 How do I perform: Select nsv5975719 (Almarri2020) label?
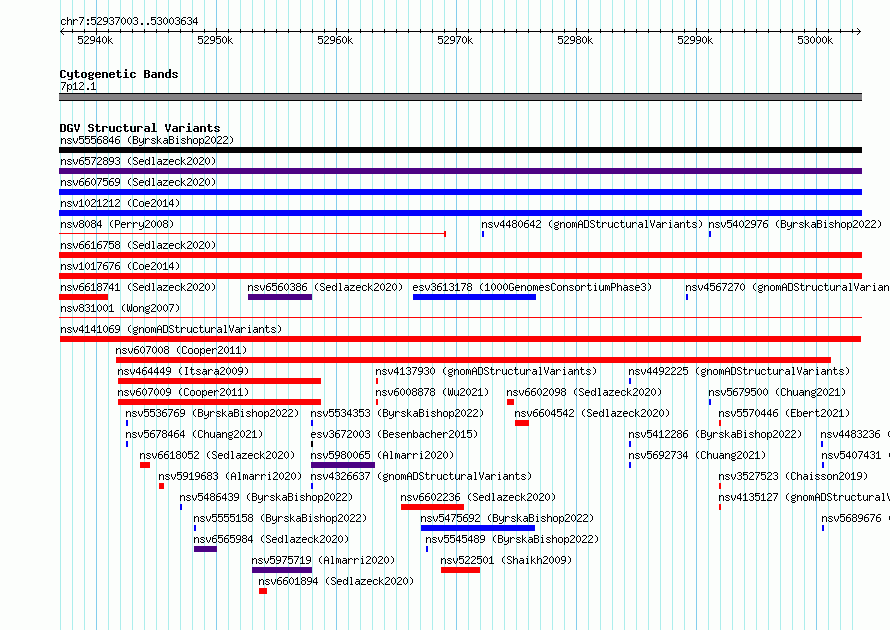tap(324, 560)
